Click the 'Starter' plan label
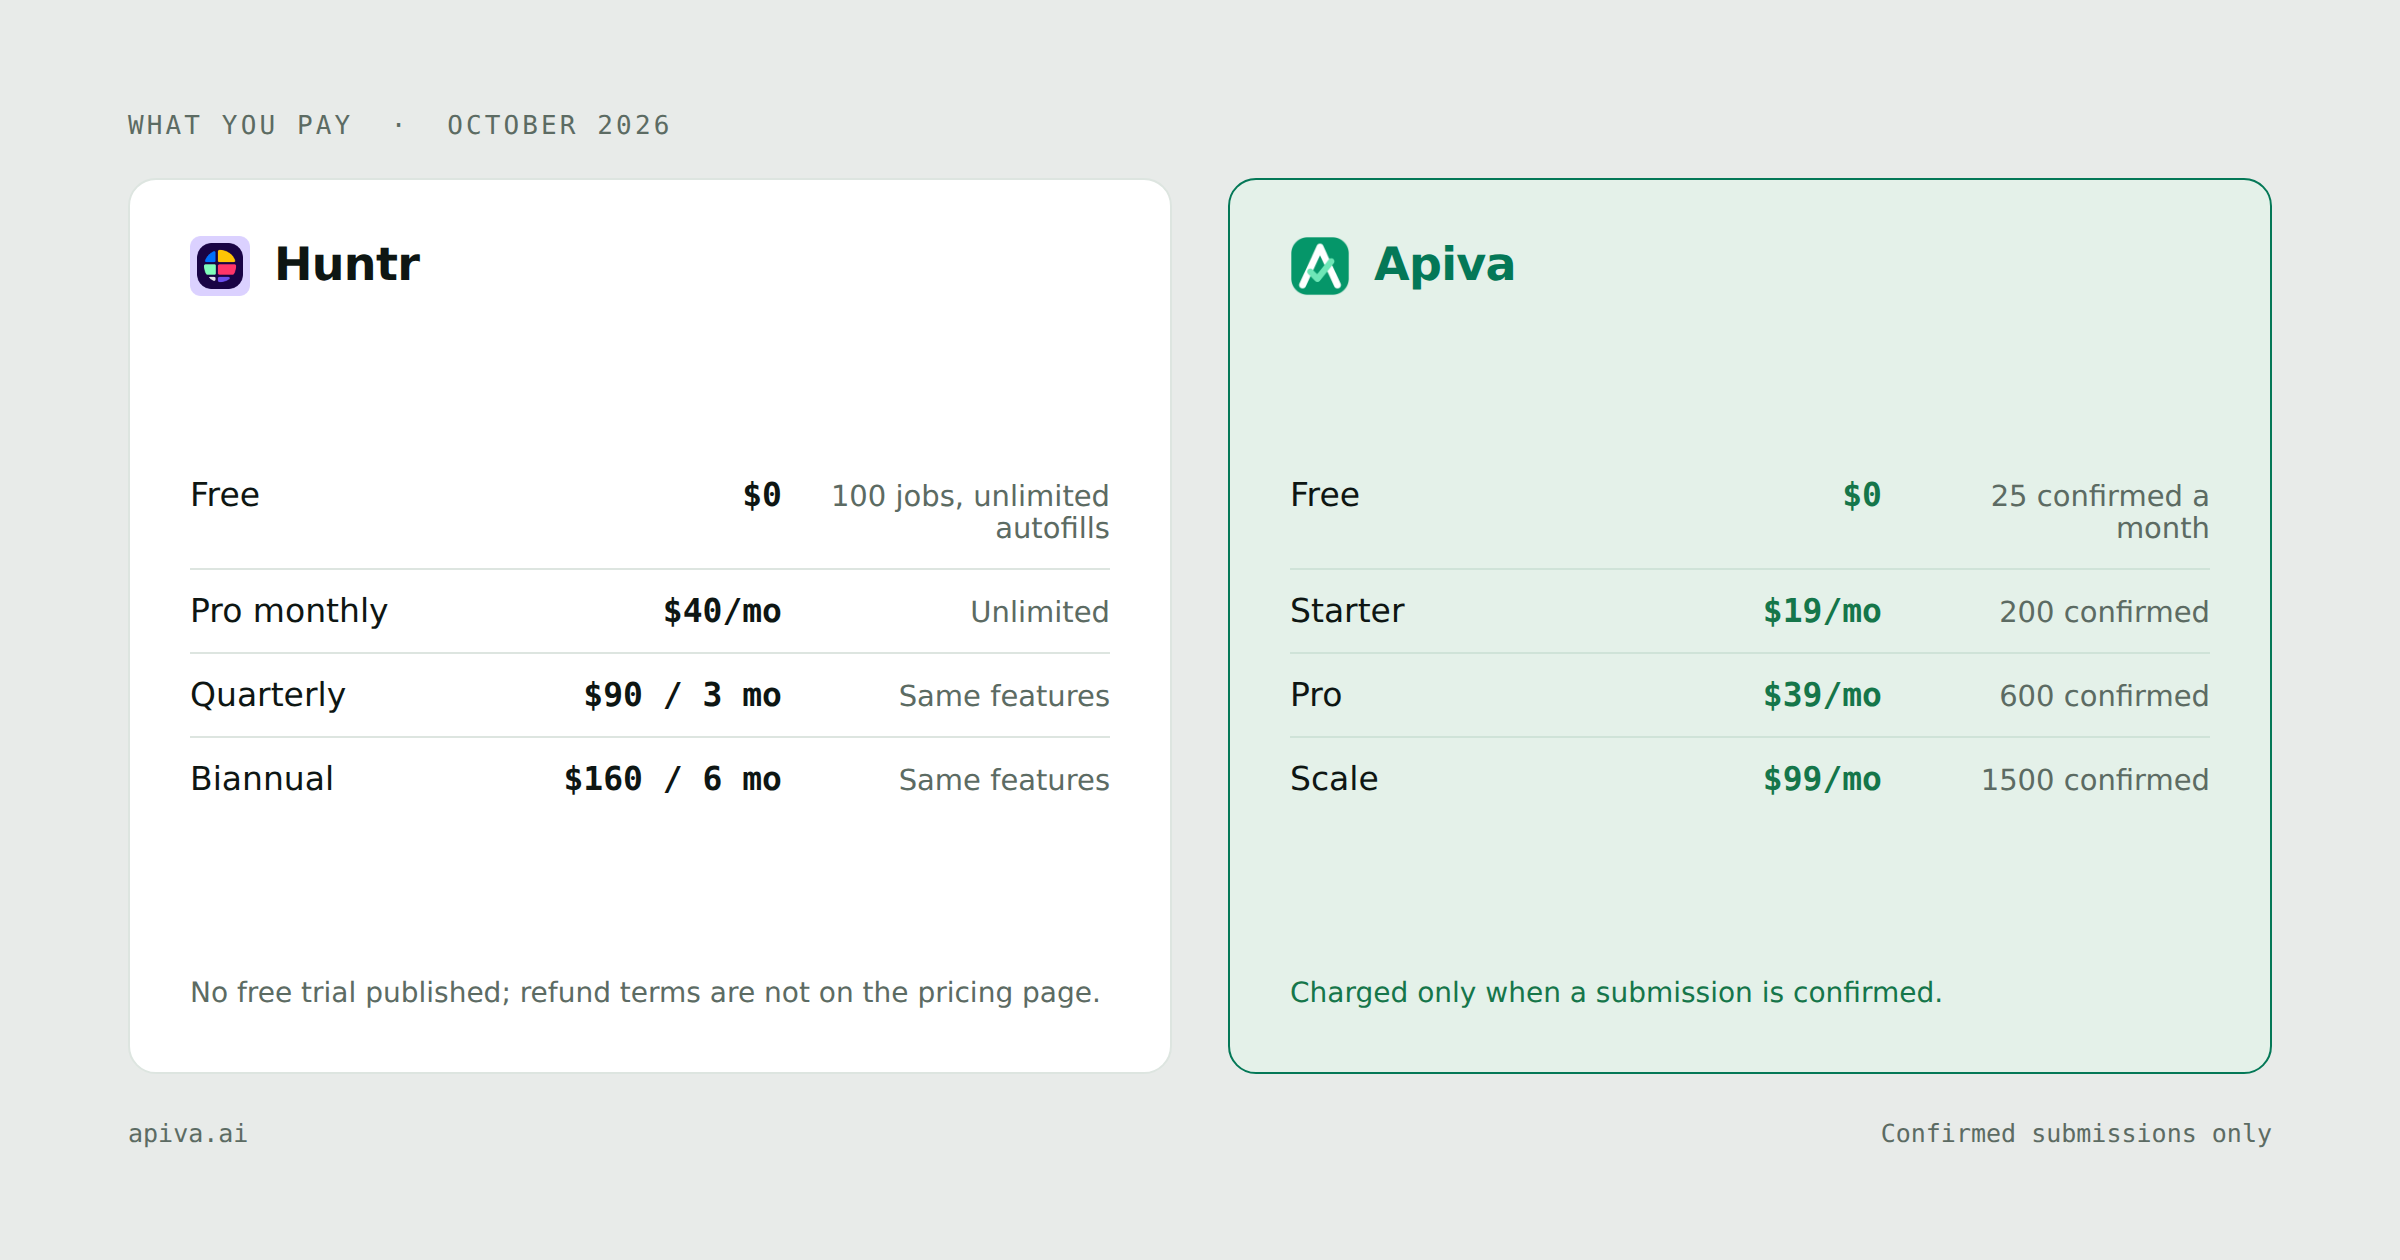2400x1260 pixels. (1347, 611)
